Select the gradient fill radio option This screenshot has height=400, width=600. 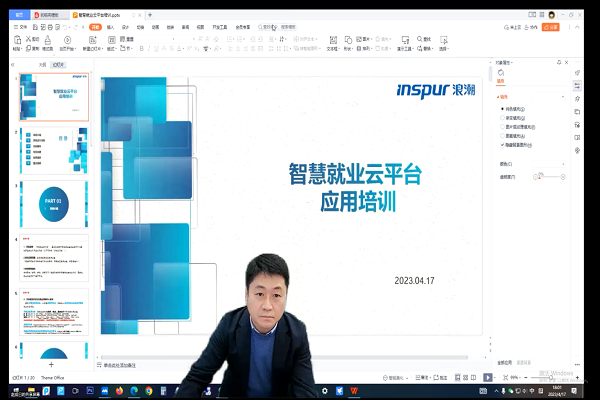click(502, 116)
